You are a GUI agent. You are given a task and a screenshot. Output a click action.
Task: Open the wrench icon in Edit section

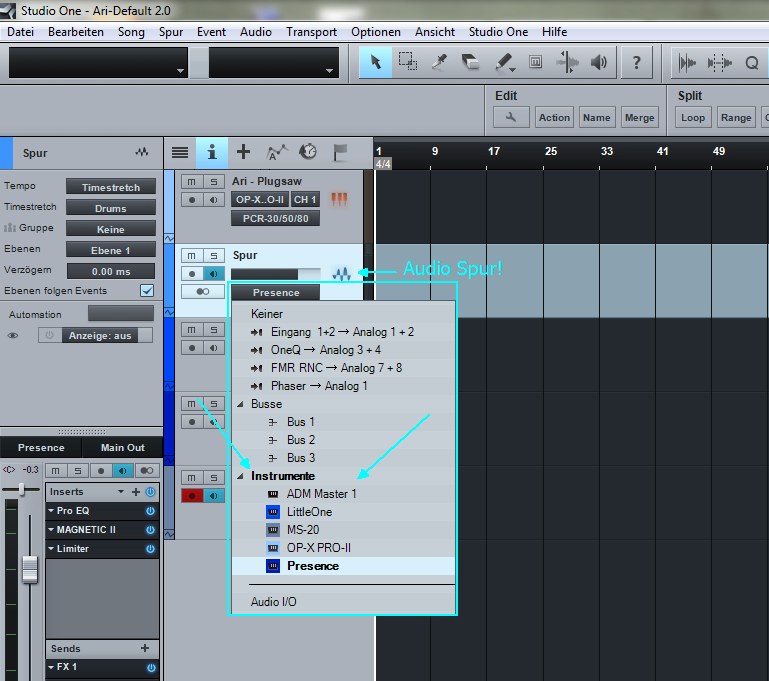511,118
